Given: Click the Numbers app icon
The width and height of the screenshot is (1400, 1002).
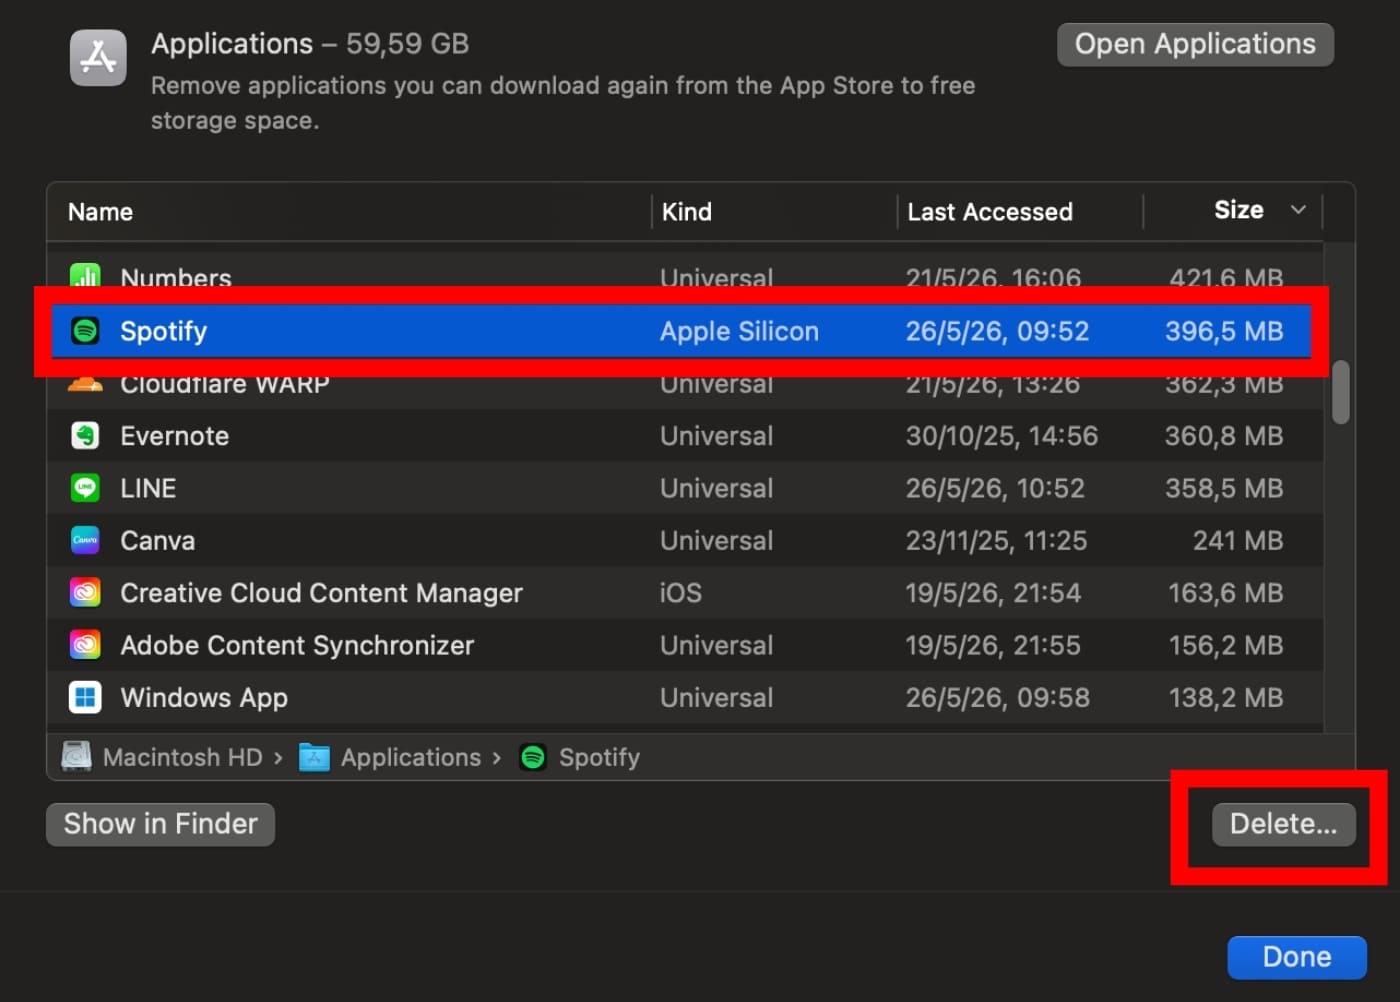Looking at the screenshot, I should [x=85, y=275].
